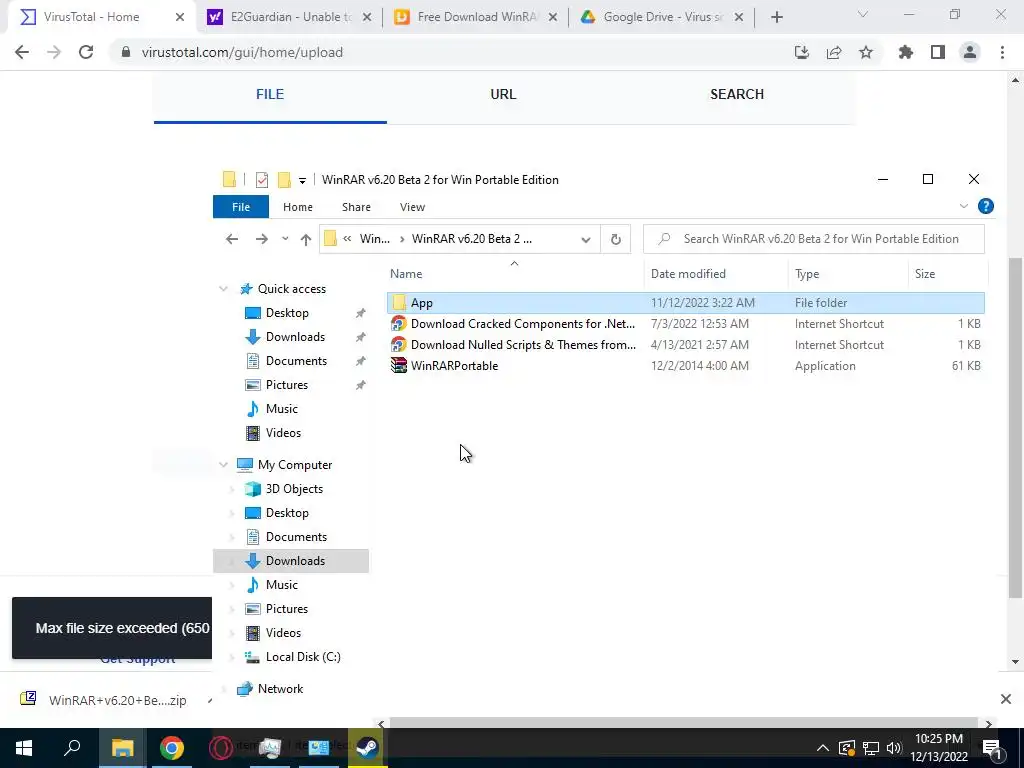This screenshot has height=768, width=1024.
Task: Open the Share ribbon tab
Action: coord(356,207)
